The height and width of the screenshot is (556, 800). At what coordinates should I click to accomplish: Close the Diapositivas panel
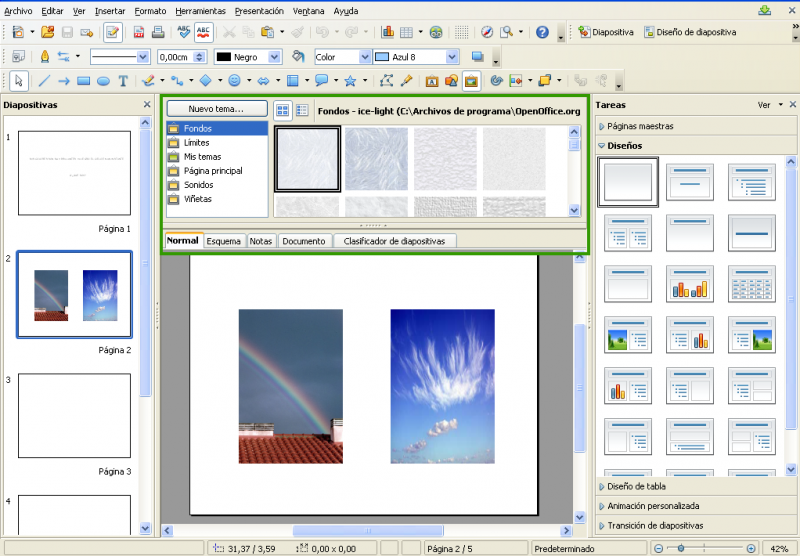click(x=147, y=105)
